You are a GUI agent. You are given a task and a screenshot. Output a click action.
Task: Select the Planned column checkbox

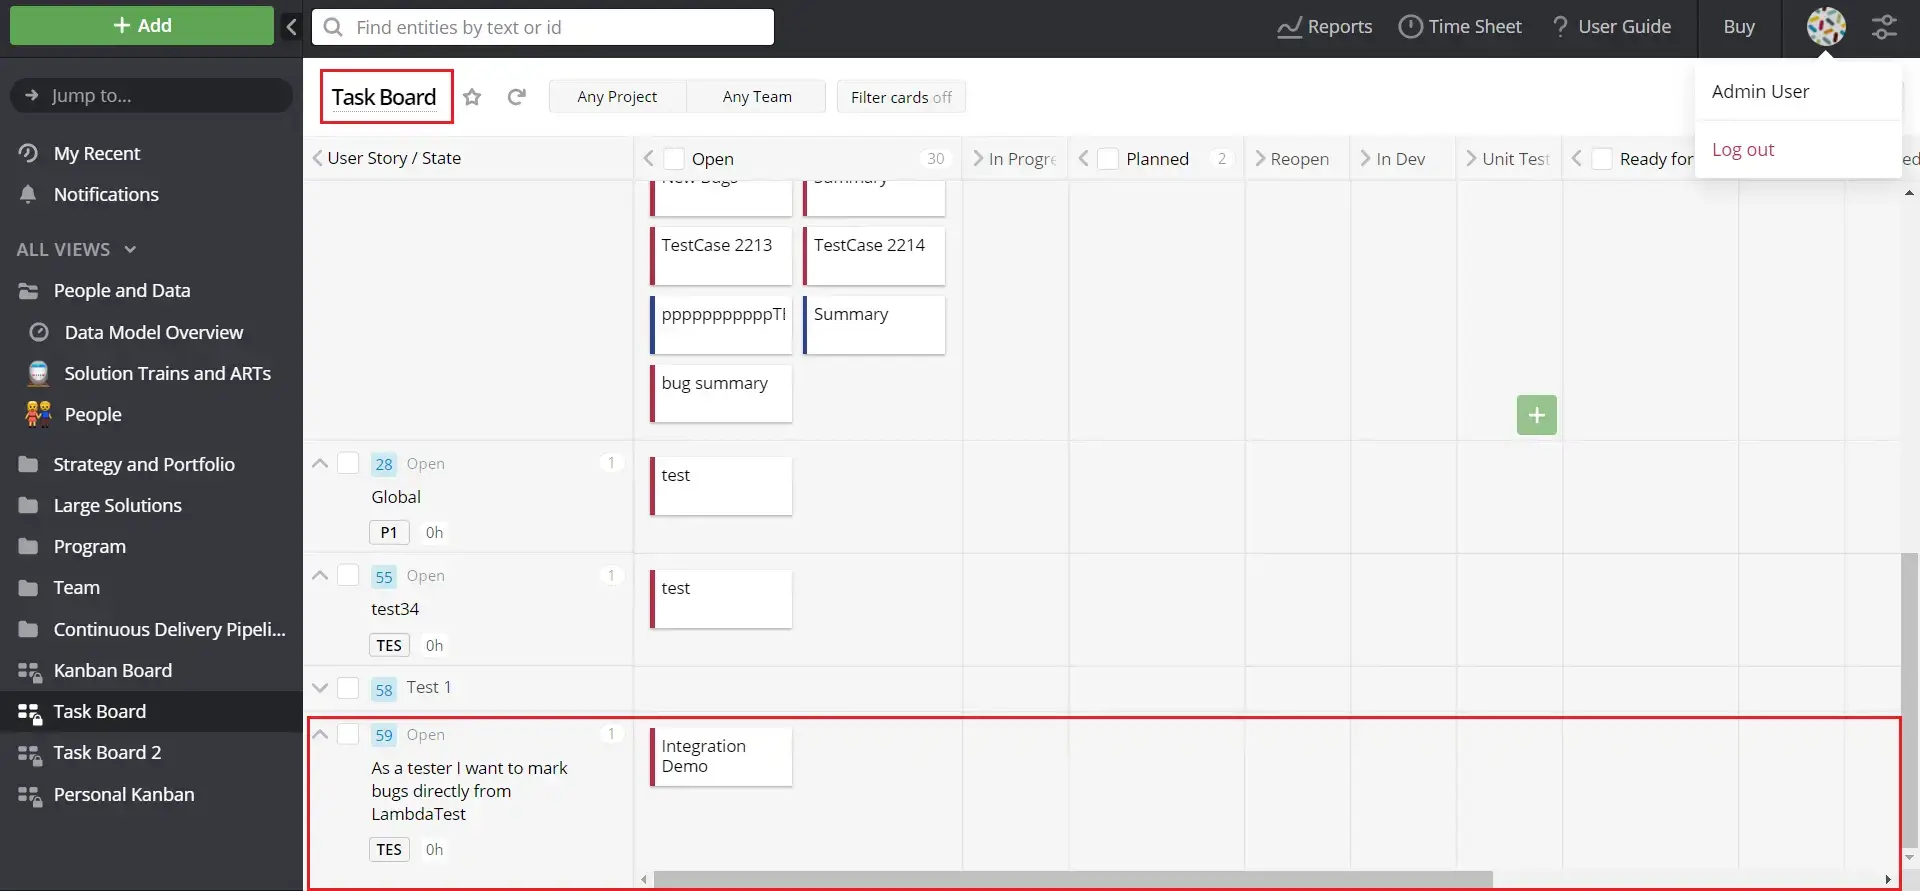1108,159
